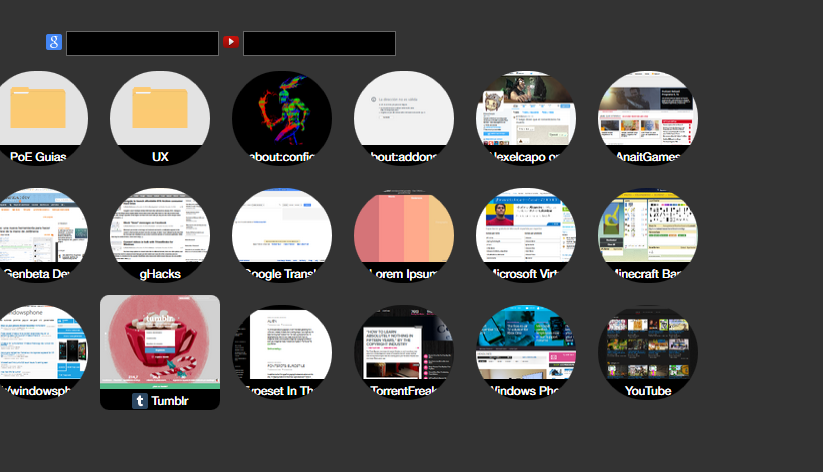Open the YouTube speed dial thumbnail
Viewport: 823px width, 472px height.
648,352
